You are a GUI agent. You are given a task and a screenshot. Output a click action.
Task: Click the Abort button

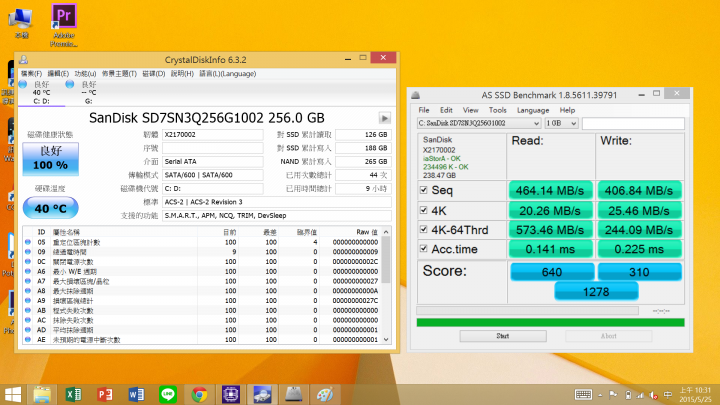click(x=608, y=336)
